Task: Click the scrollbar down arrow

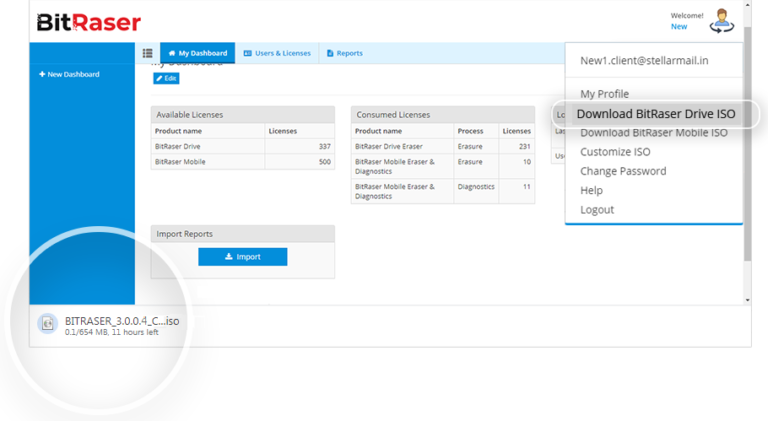Action: pyautogui.click(x=746, y=300)
